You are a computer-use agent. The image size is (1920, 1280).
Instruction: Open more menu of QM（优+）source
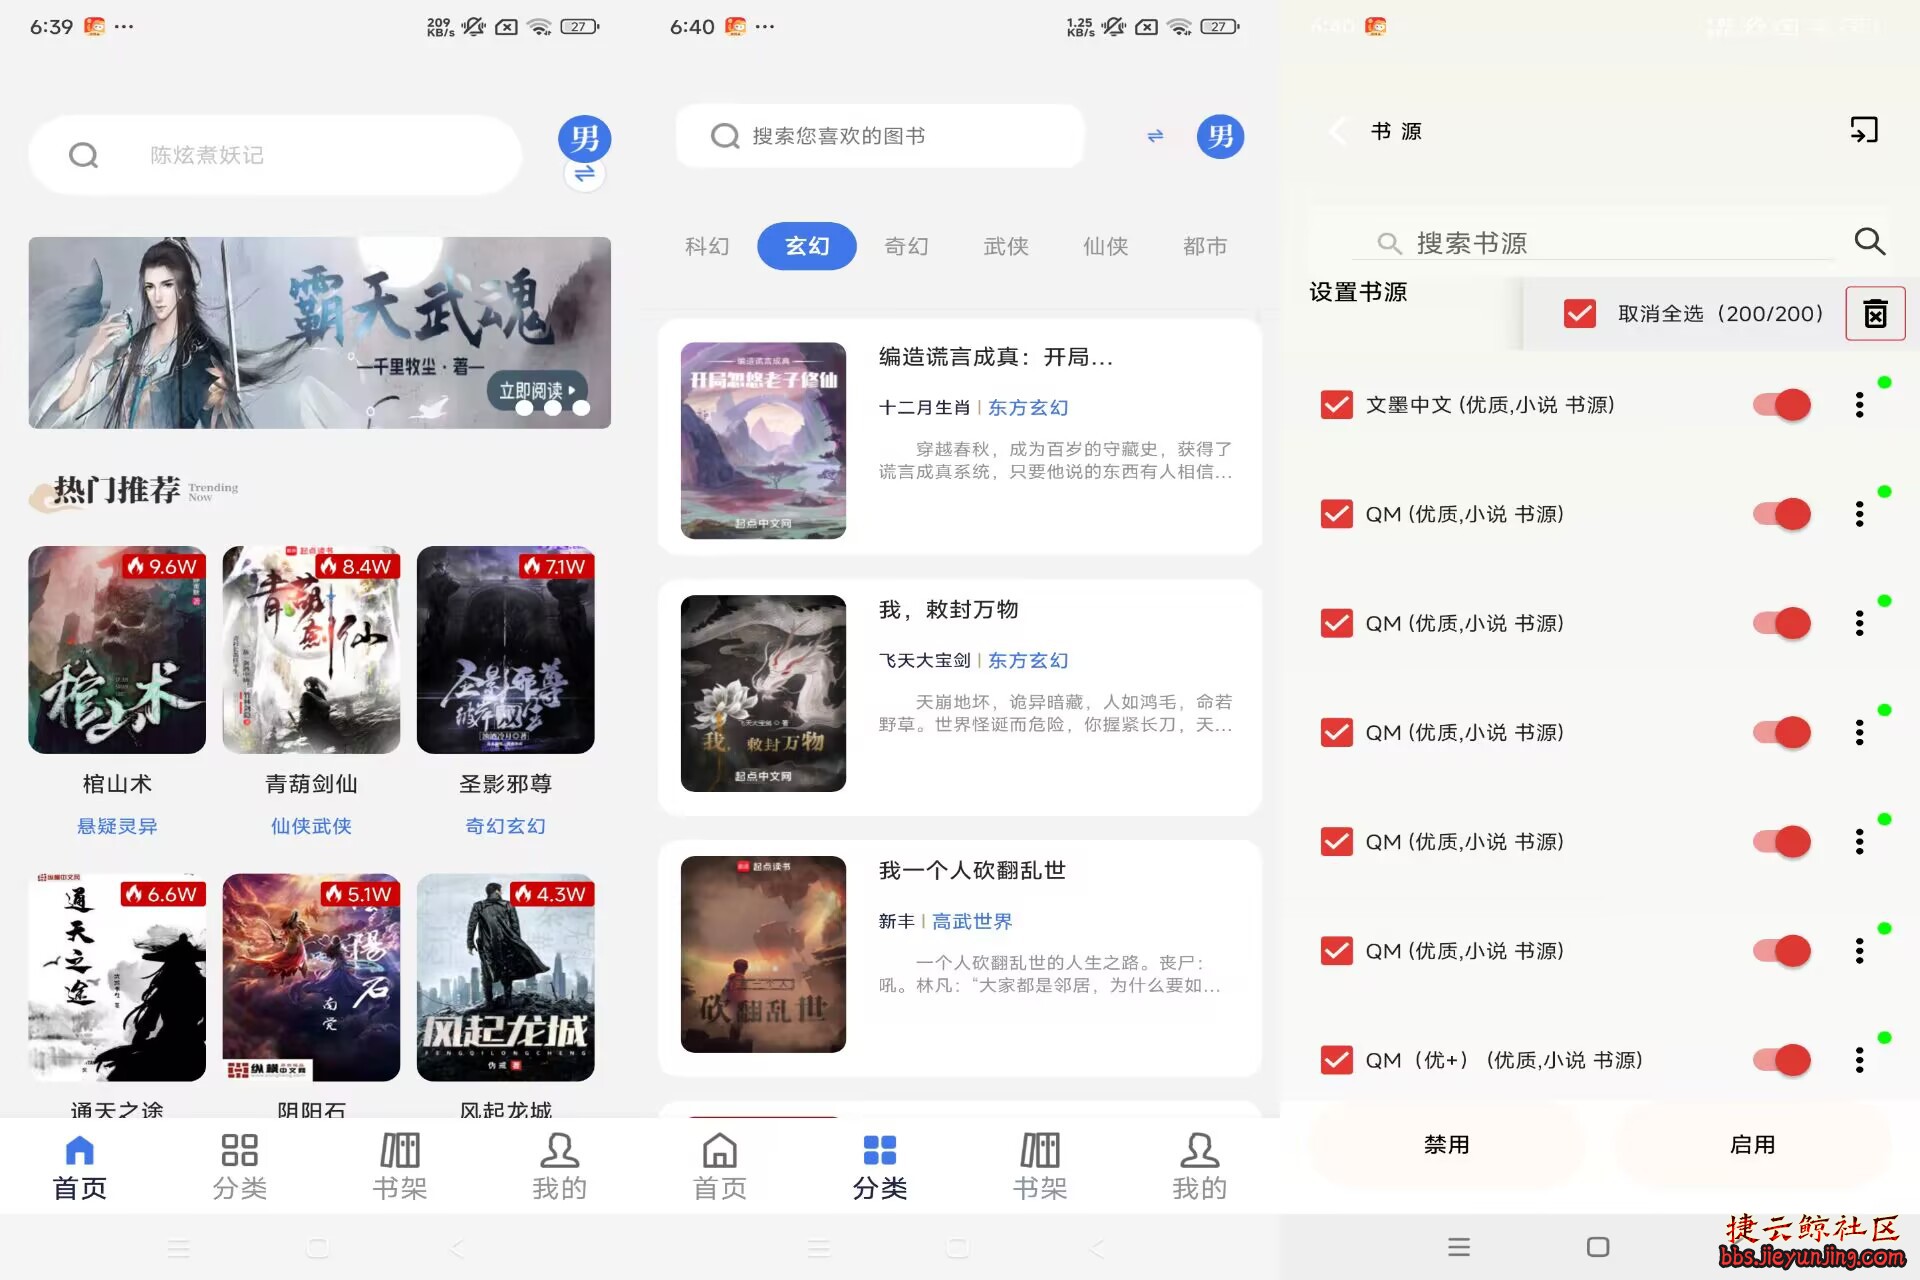click(x=1859, y=1060)
